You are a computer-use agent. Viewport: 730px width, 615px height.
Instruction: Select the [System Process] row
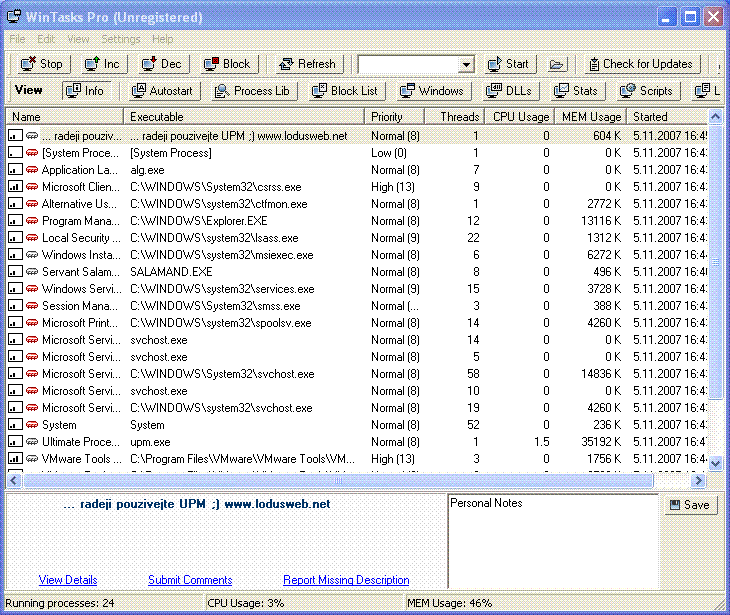click(357, 153)
